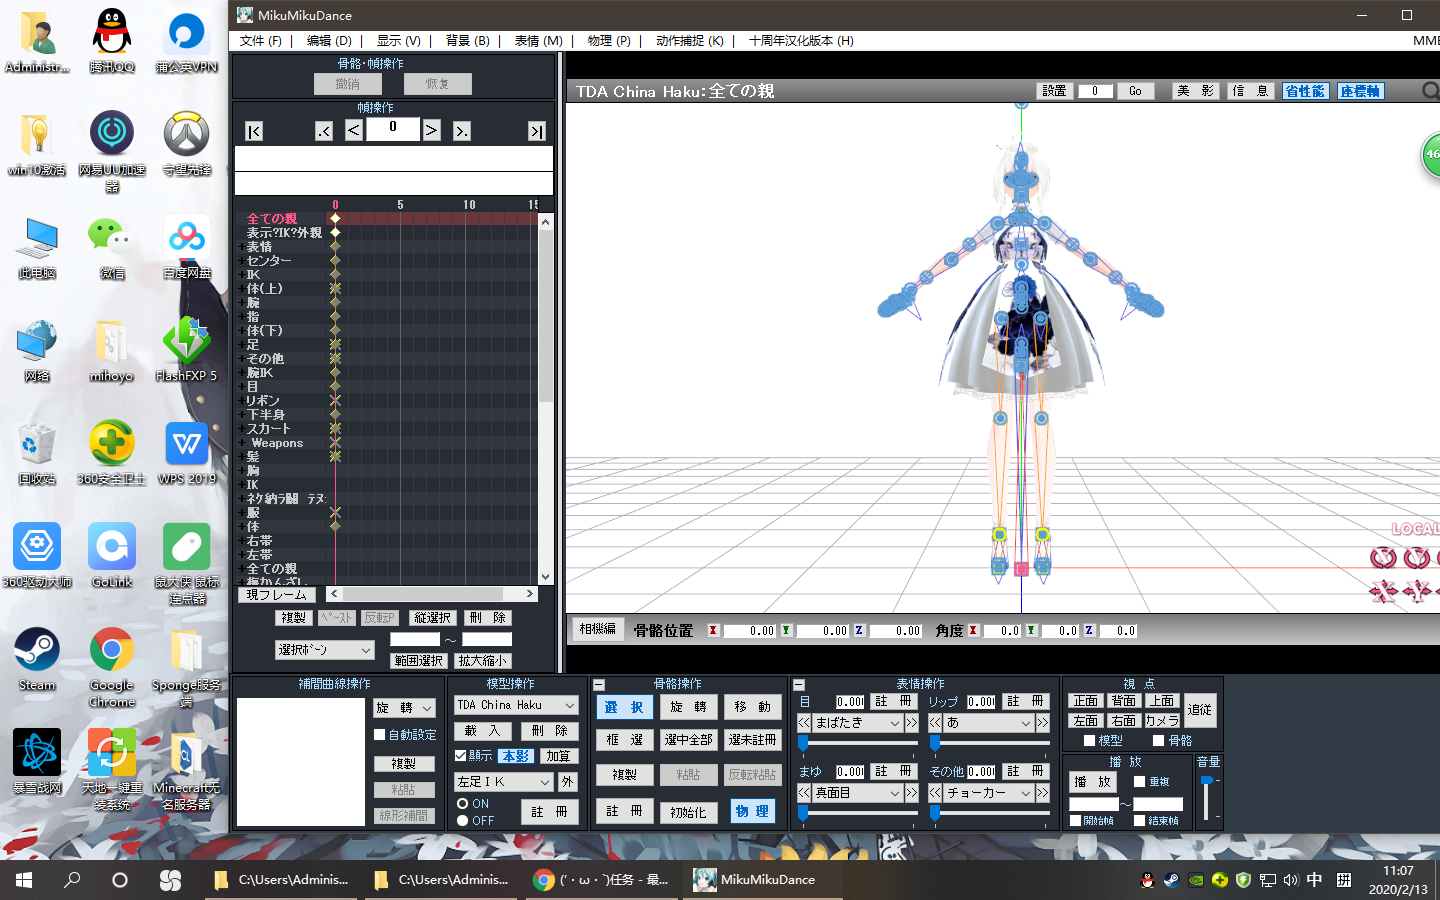1440x900 pixels.
Task: Open Google Chrome desktop shortcut
Action: click(x=112, y=666)
